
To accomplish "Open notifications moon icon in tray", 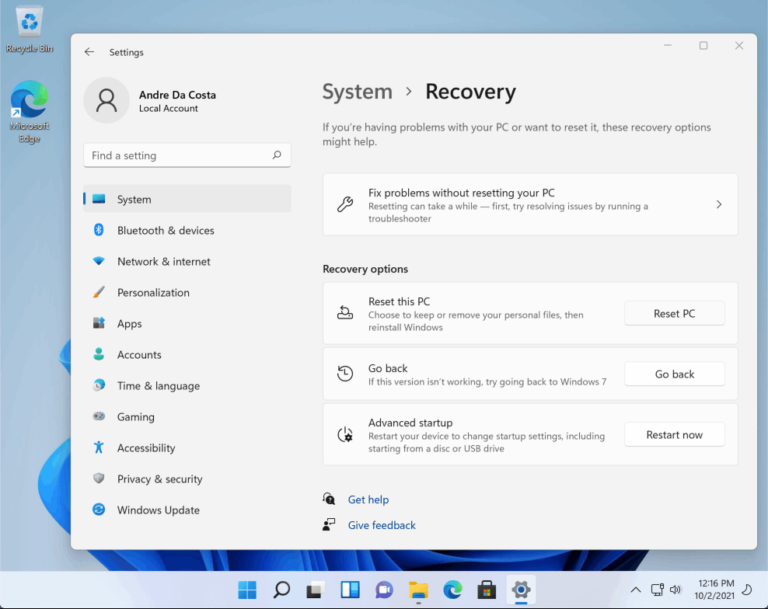I will pos(747,589).
